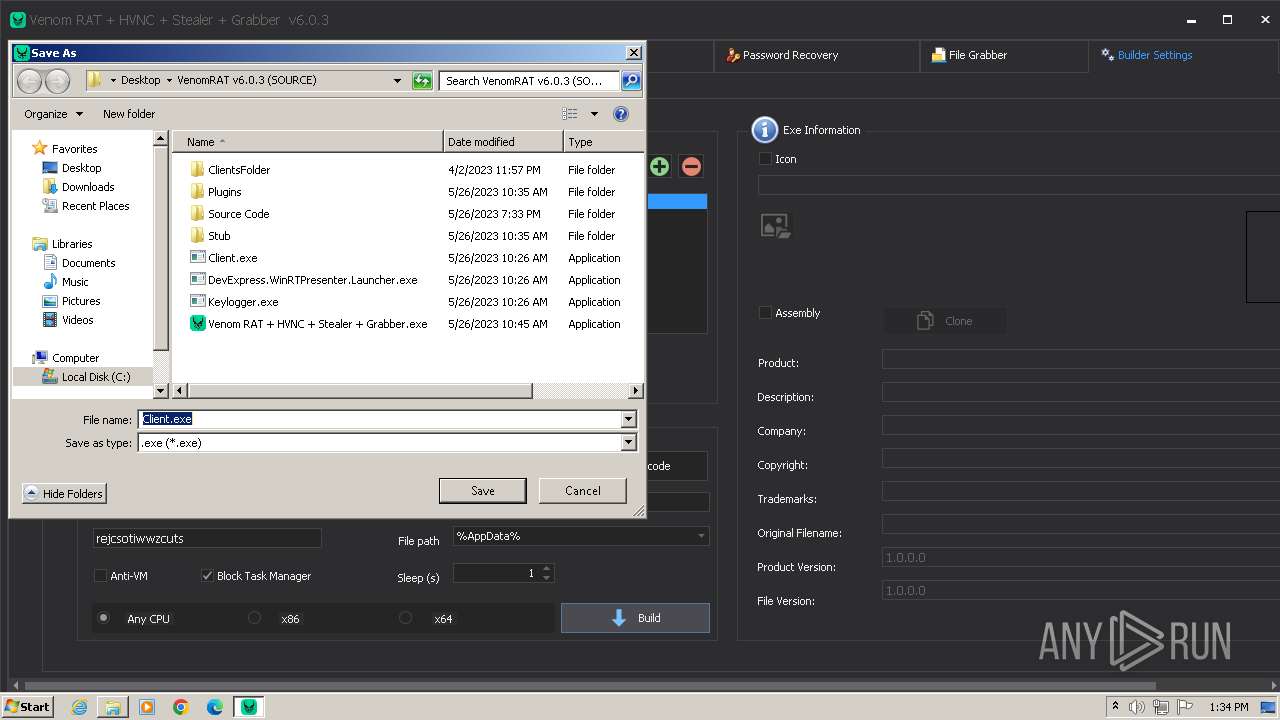The image size is (1280, 720).
Task: Select the x86 radio button
Action: point(254,618)
